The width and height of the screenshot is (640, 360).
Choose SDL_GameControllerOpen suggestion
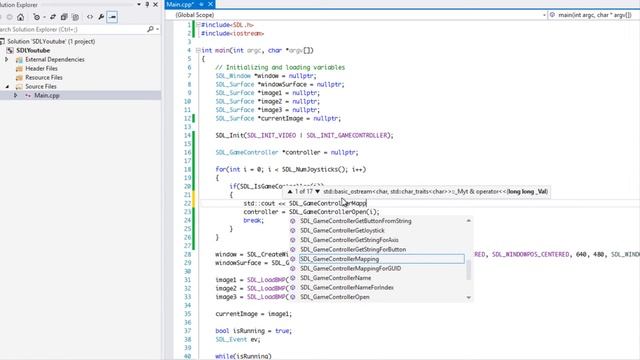[x=335, y=297]
